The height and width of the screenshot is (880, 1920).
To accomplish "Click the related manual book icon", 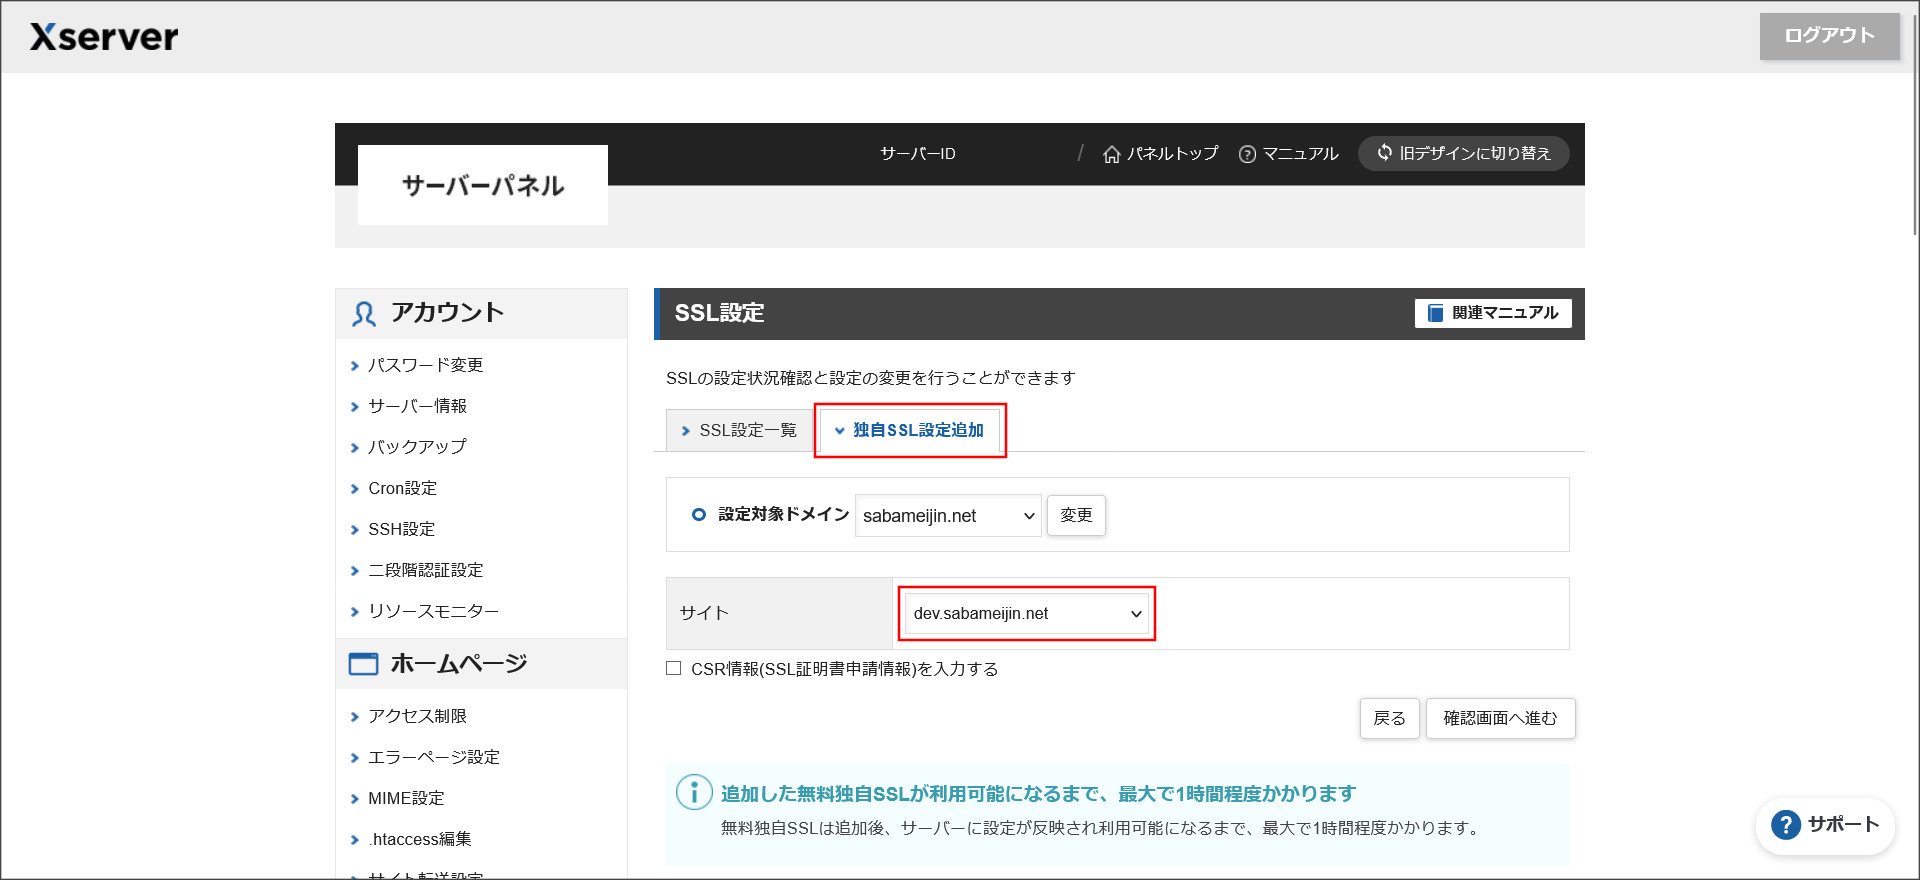I will pyautogui.click(x=1435, y=313).
